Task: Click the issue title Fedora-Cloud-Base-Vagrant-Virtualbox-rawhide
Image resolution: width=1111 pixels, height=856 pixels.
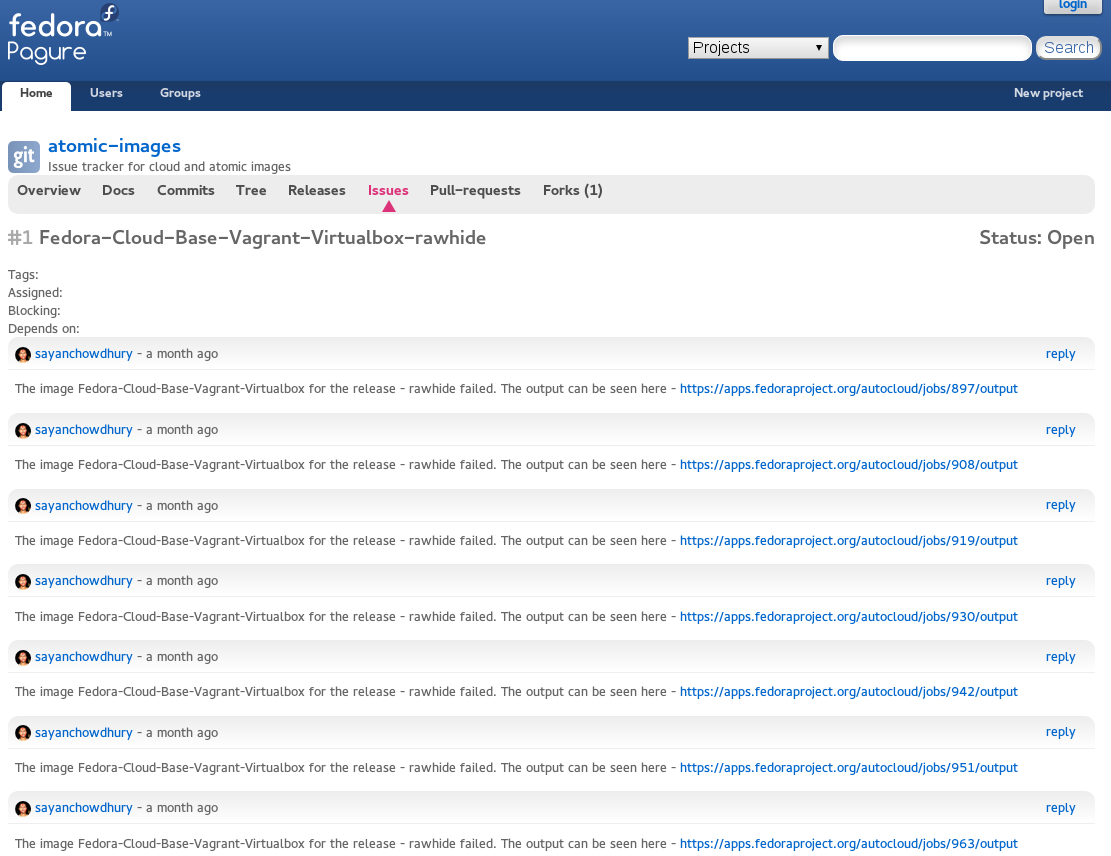Action: [262, 237]
